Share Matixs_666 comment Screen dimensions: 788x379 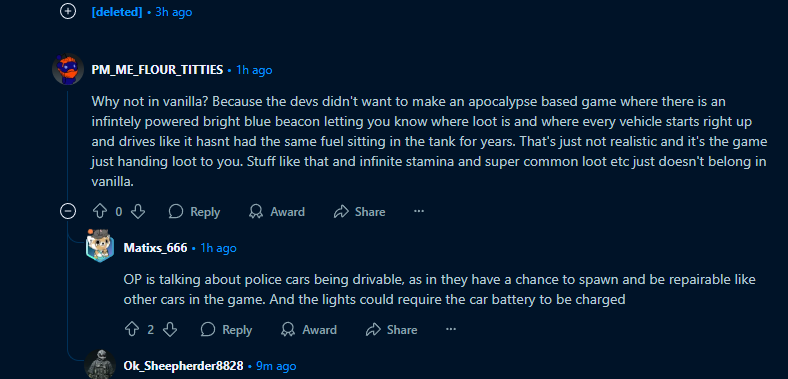[x=392, y=330]
